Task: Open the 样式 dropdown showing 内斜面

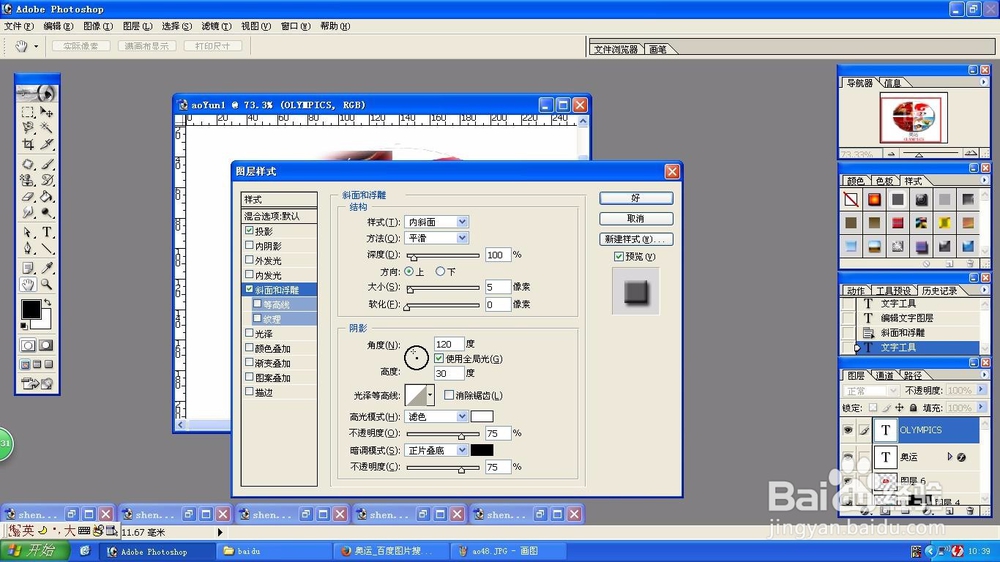Action: pyautogui.click(x=462, y=221)
